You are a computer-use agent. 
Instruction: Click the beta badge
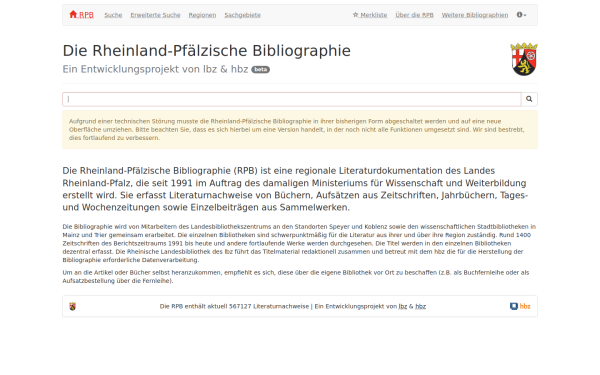pyautogui.click(x=261, y=70)
